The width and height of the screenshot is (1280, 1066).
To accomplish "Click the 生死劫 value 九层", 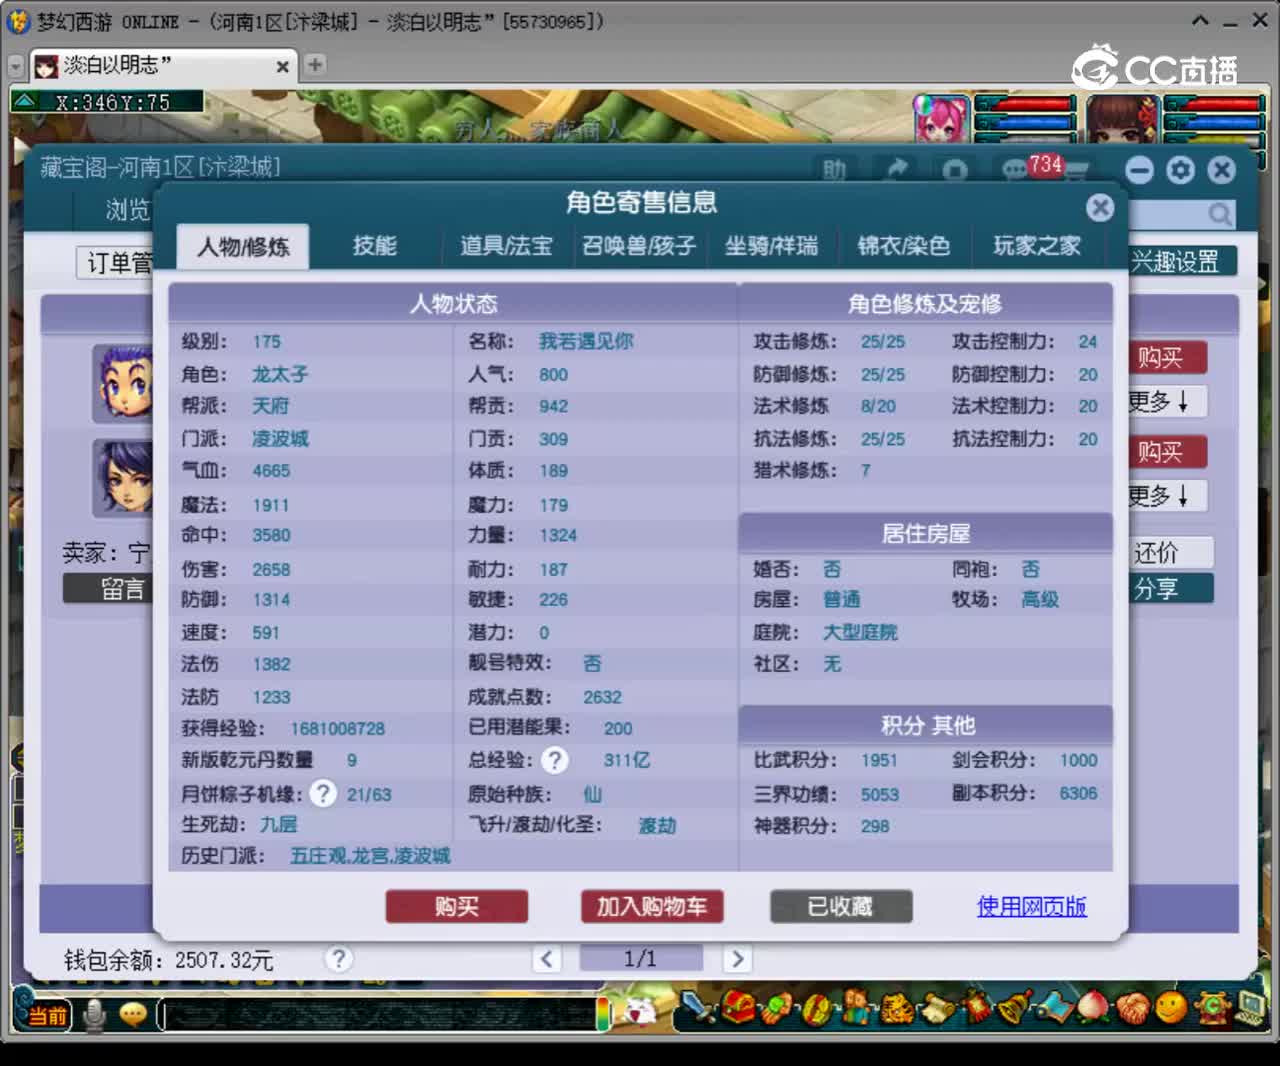I will tap(279, 824).
